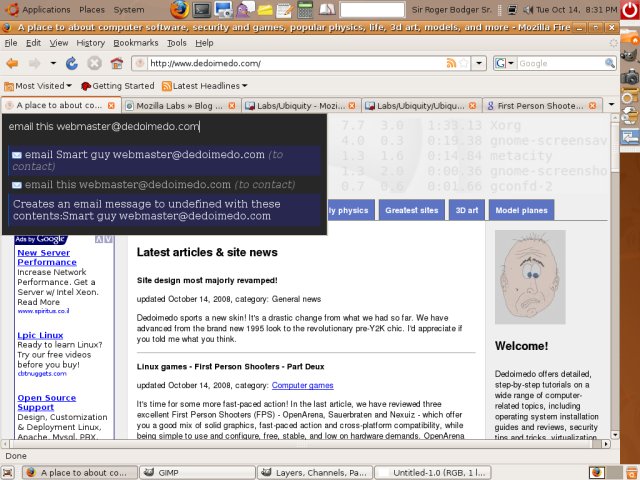640x480 pixels.
Task: Click the forward navigation arrow
Action: click(35, 63)
